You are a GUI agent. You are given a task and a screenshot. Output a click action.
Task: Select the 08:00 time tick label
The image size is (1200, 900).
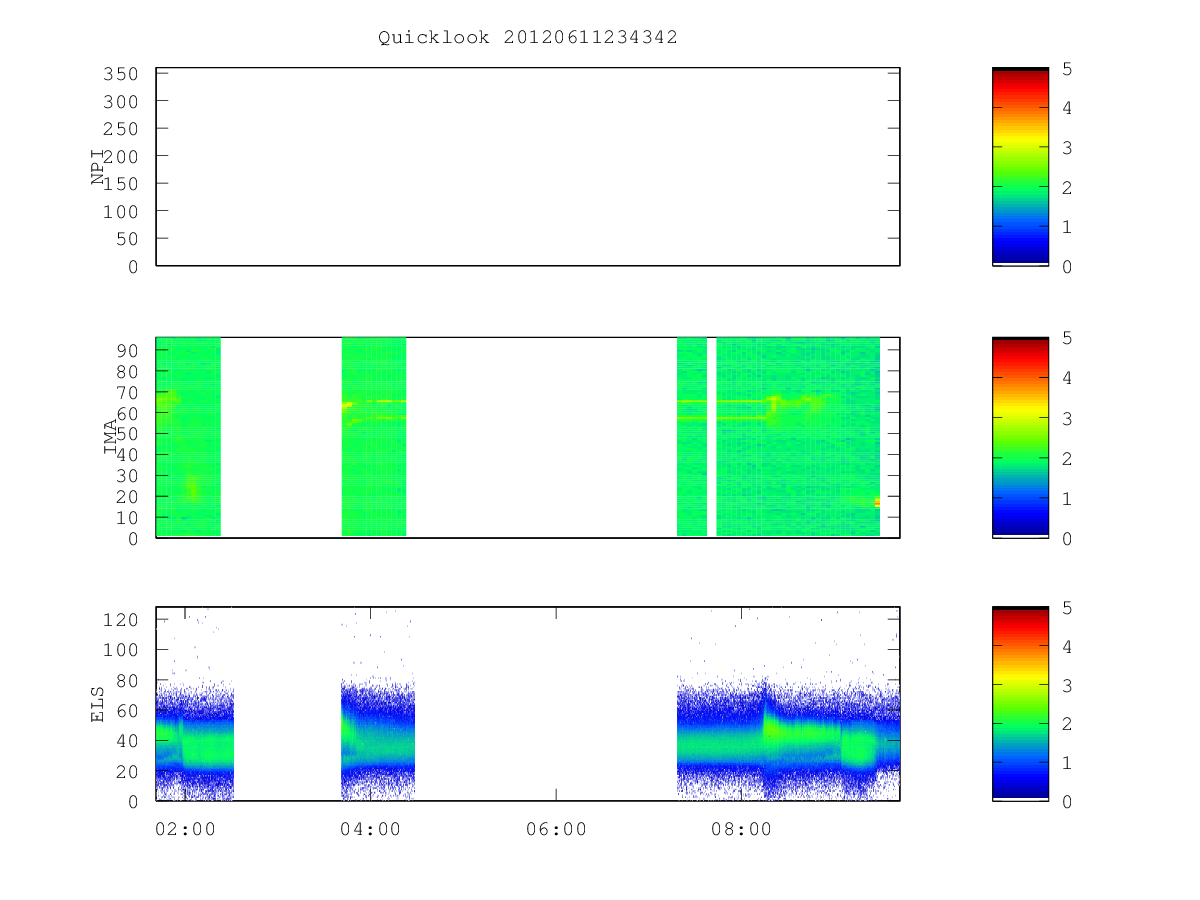[740, 830]
